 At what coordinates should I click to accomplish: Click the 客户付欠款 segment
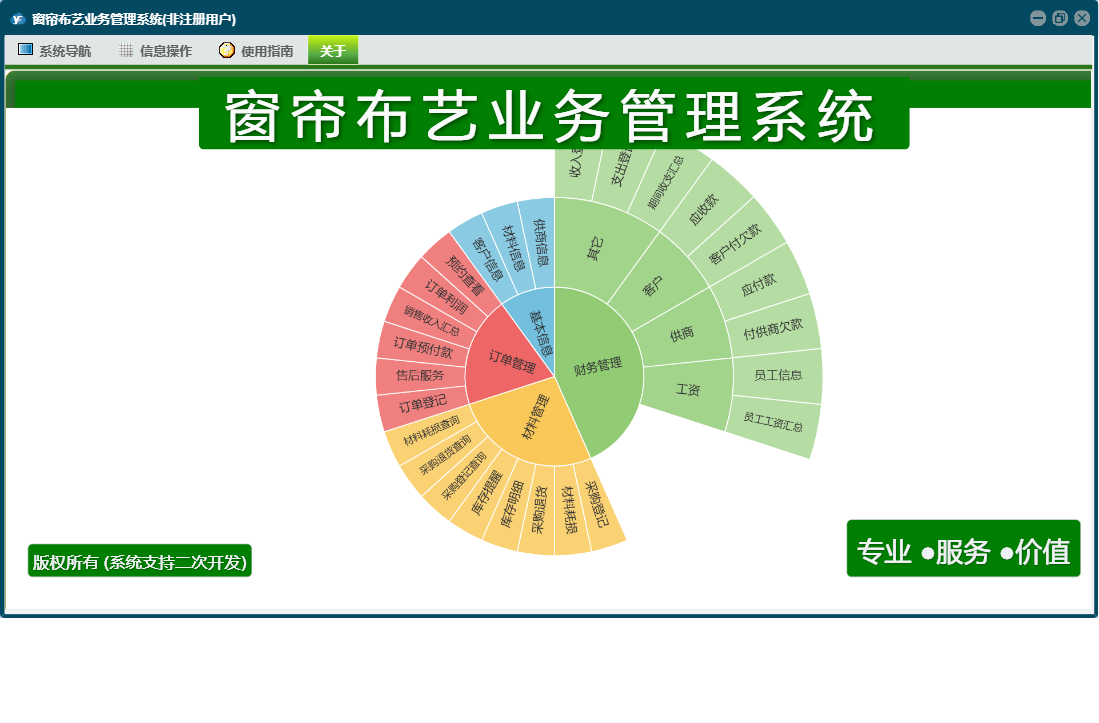(x=735, y=244)
